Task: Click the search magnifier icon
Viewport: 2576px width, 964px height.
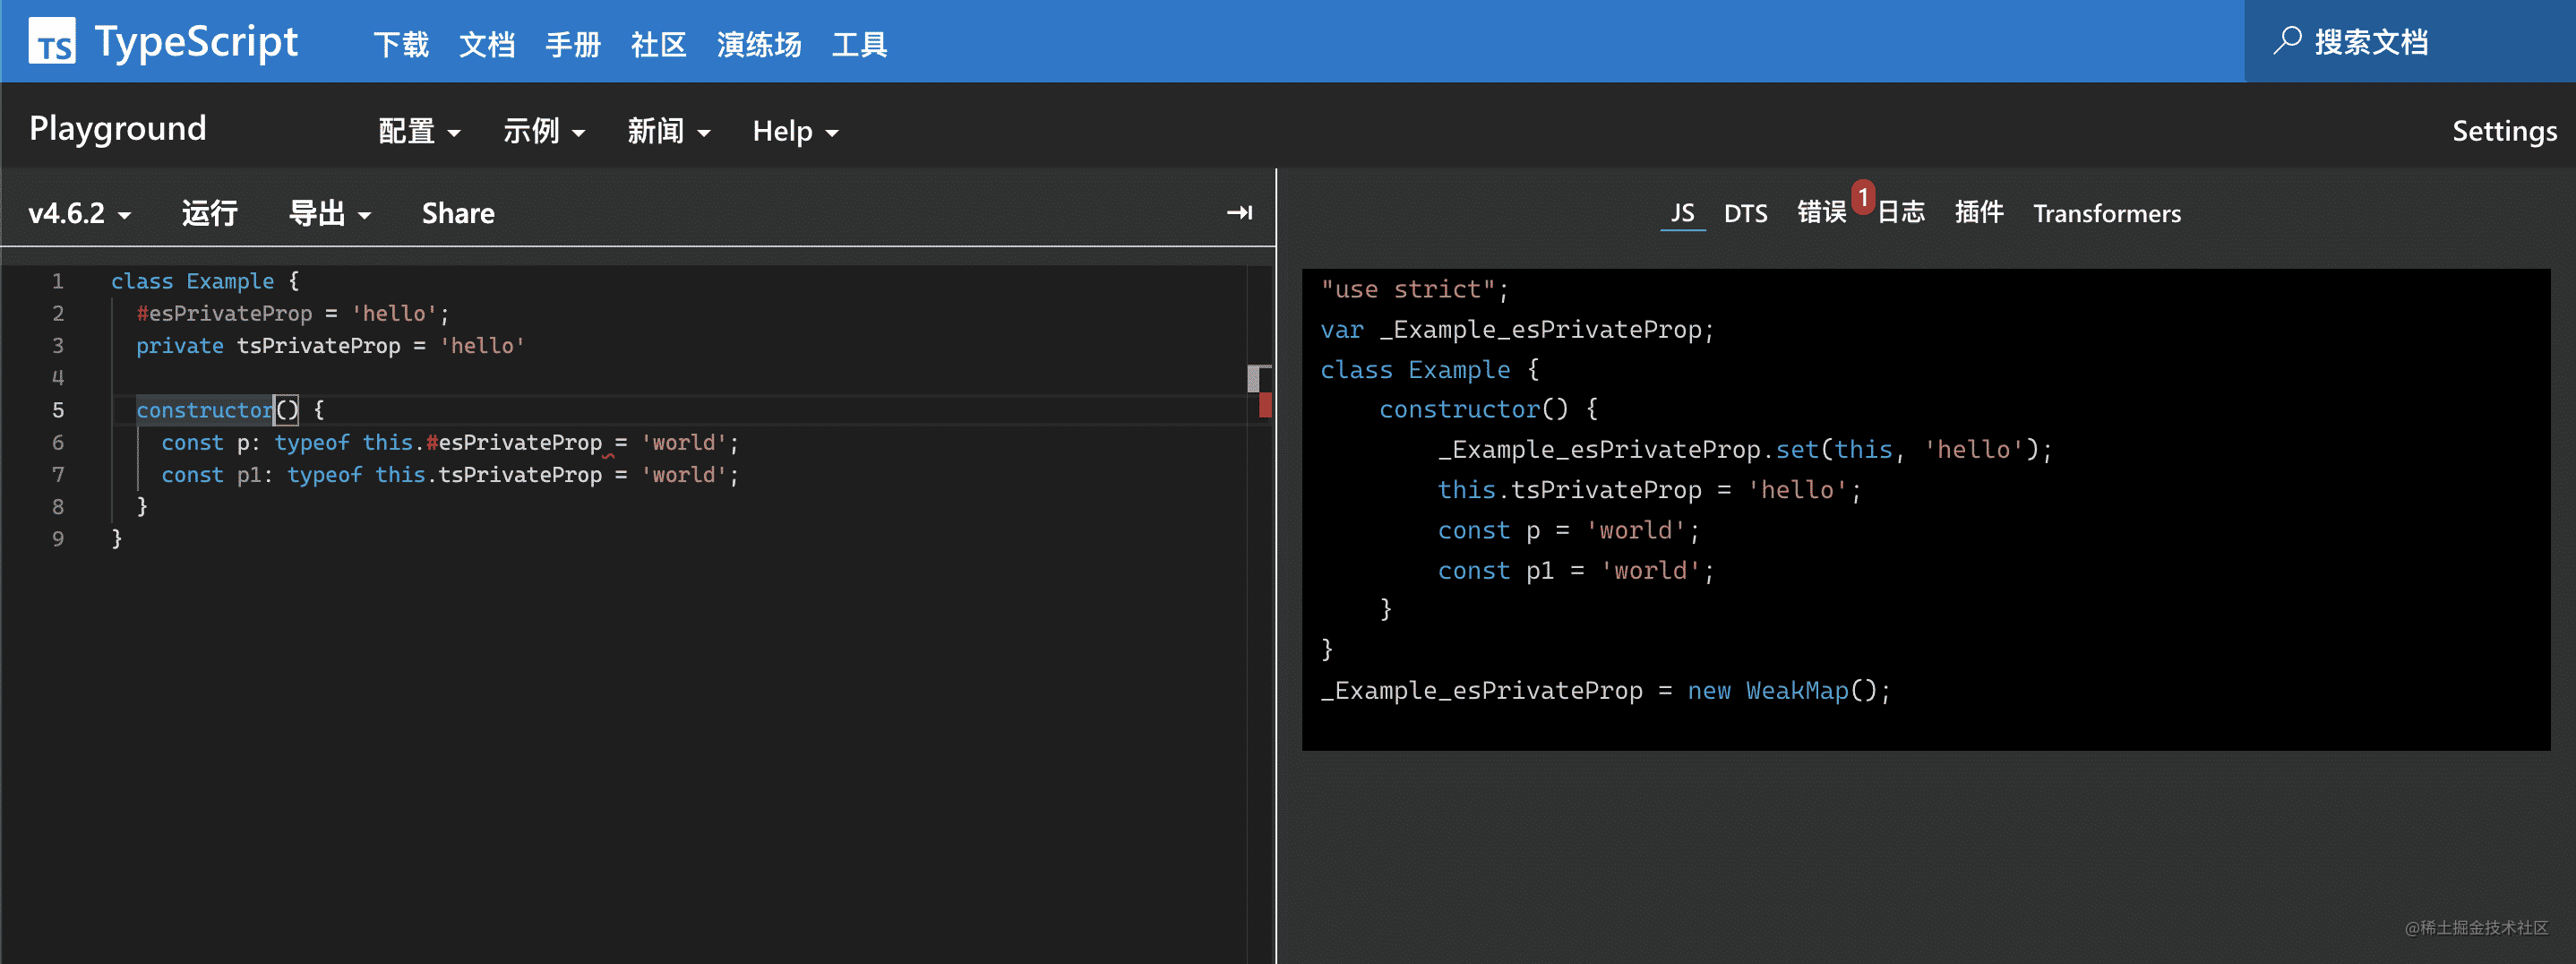Action: [x=2286, y=42]
